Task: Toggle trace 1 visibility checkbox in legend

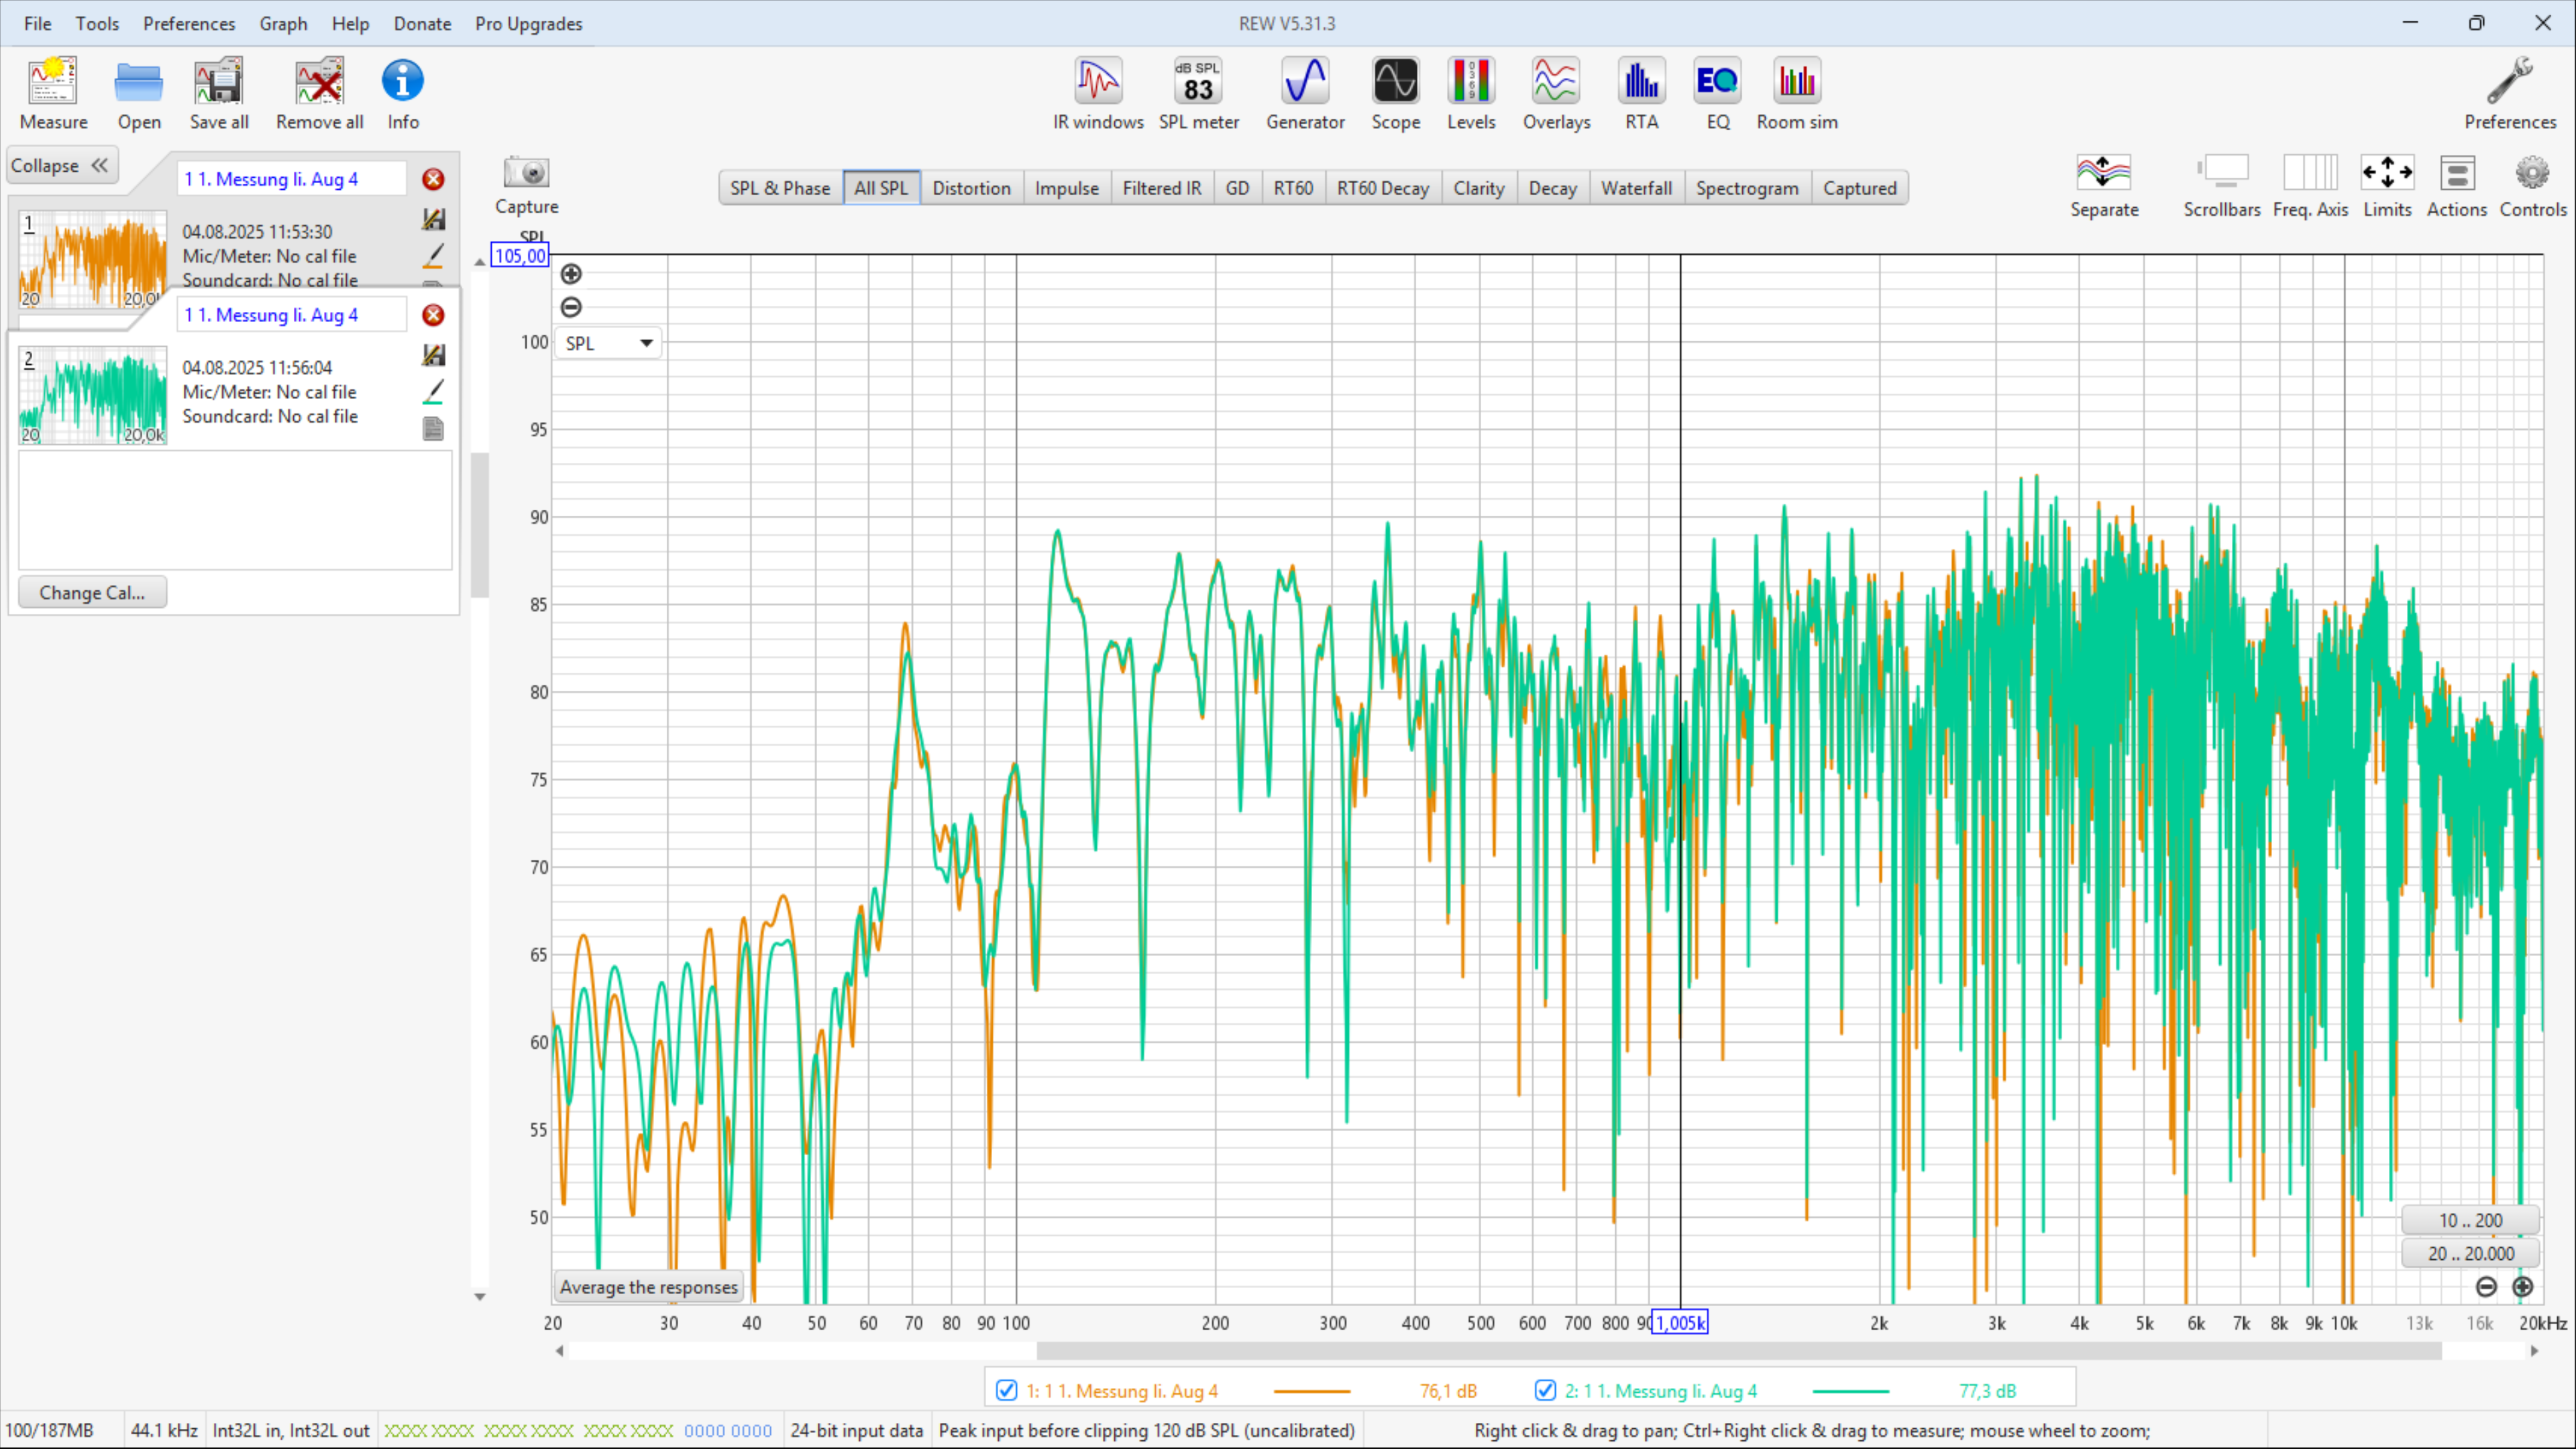Action: tap(1006, 1390)
